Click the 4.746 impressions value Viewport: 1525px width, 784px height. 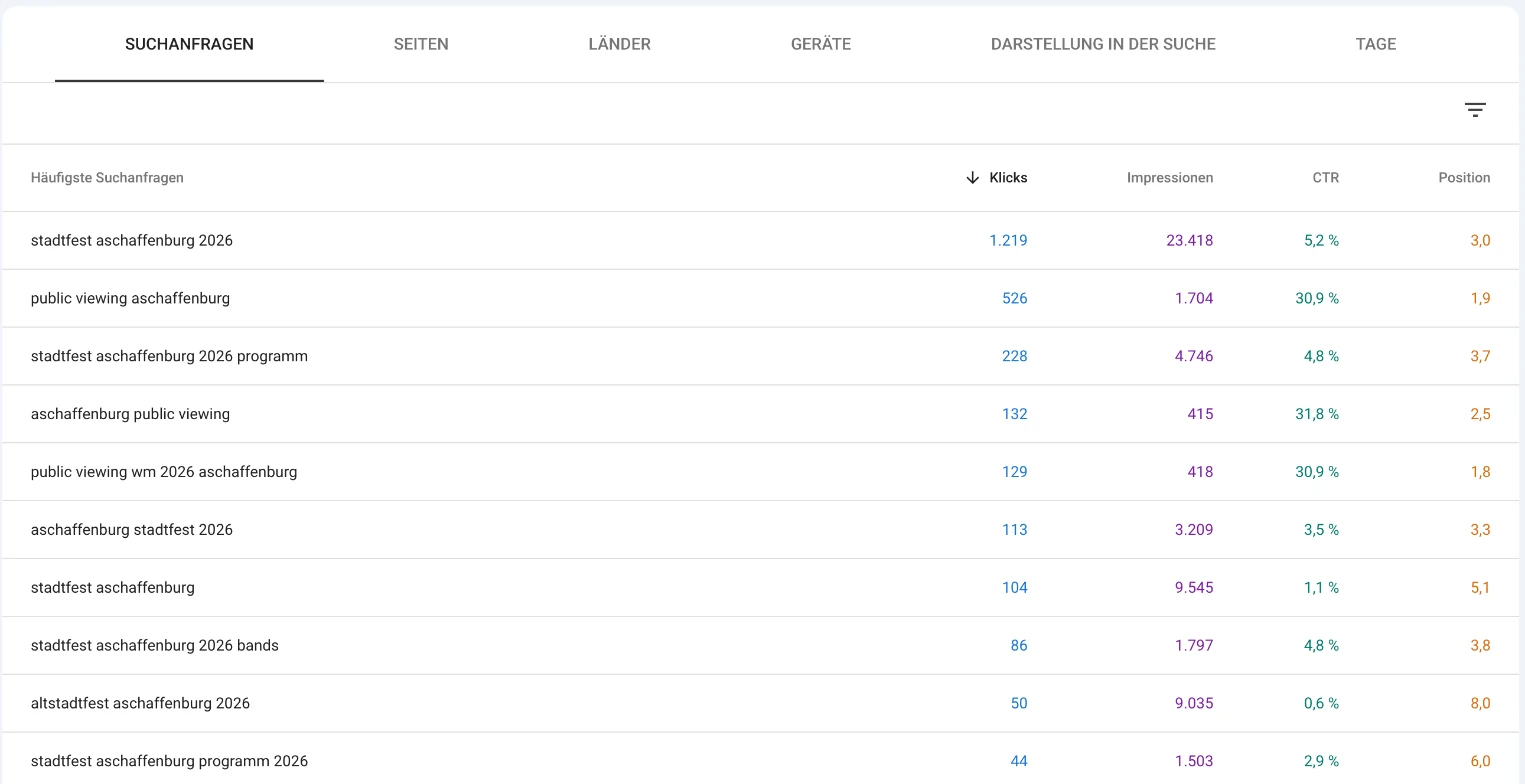pyautogui.click(x=1193, y=356)
